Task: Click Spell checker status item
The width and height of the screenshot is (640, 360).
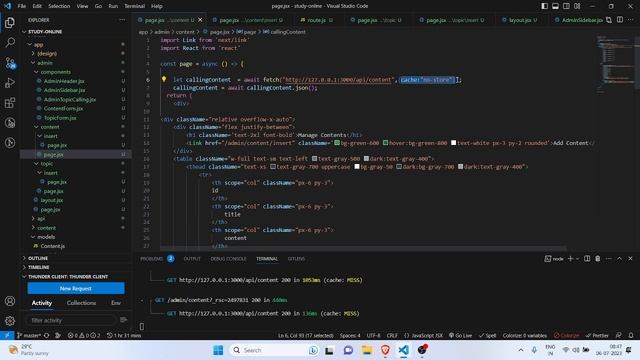Action: [x=488, y=336]
